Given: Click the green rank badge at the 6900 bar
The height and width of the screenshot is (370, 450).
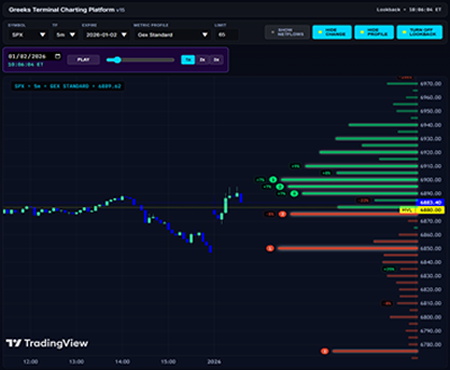Looking at the screenshot, I should (x=273, y=180).
